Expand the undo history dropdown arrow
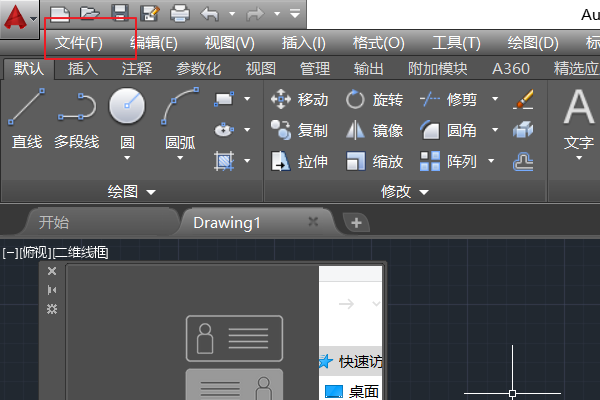The width and height of the screenshot is (600, 400). [232, 14]
